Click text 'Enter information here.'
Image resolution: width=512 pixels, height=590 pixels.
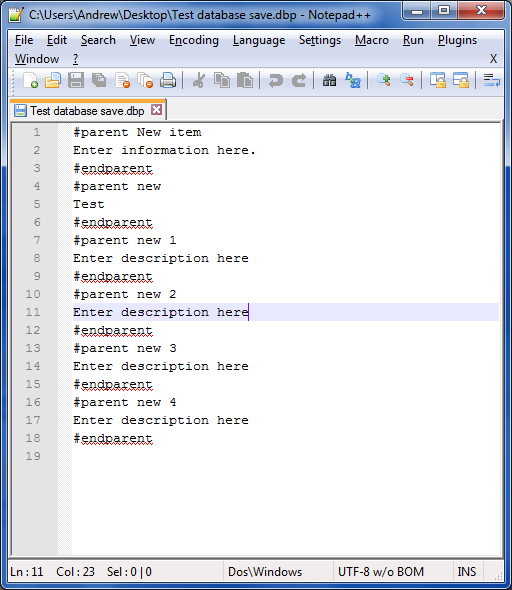coord(164,151)
